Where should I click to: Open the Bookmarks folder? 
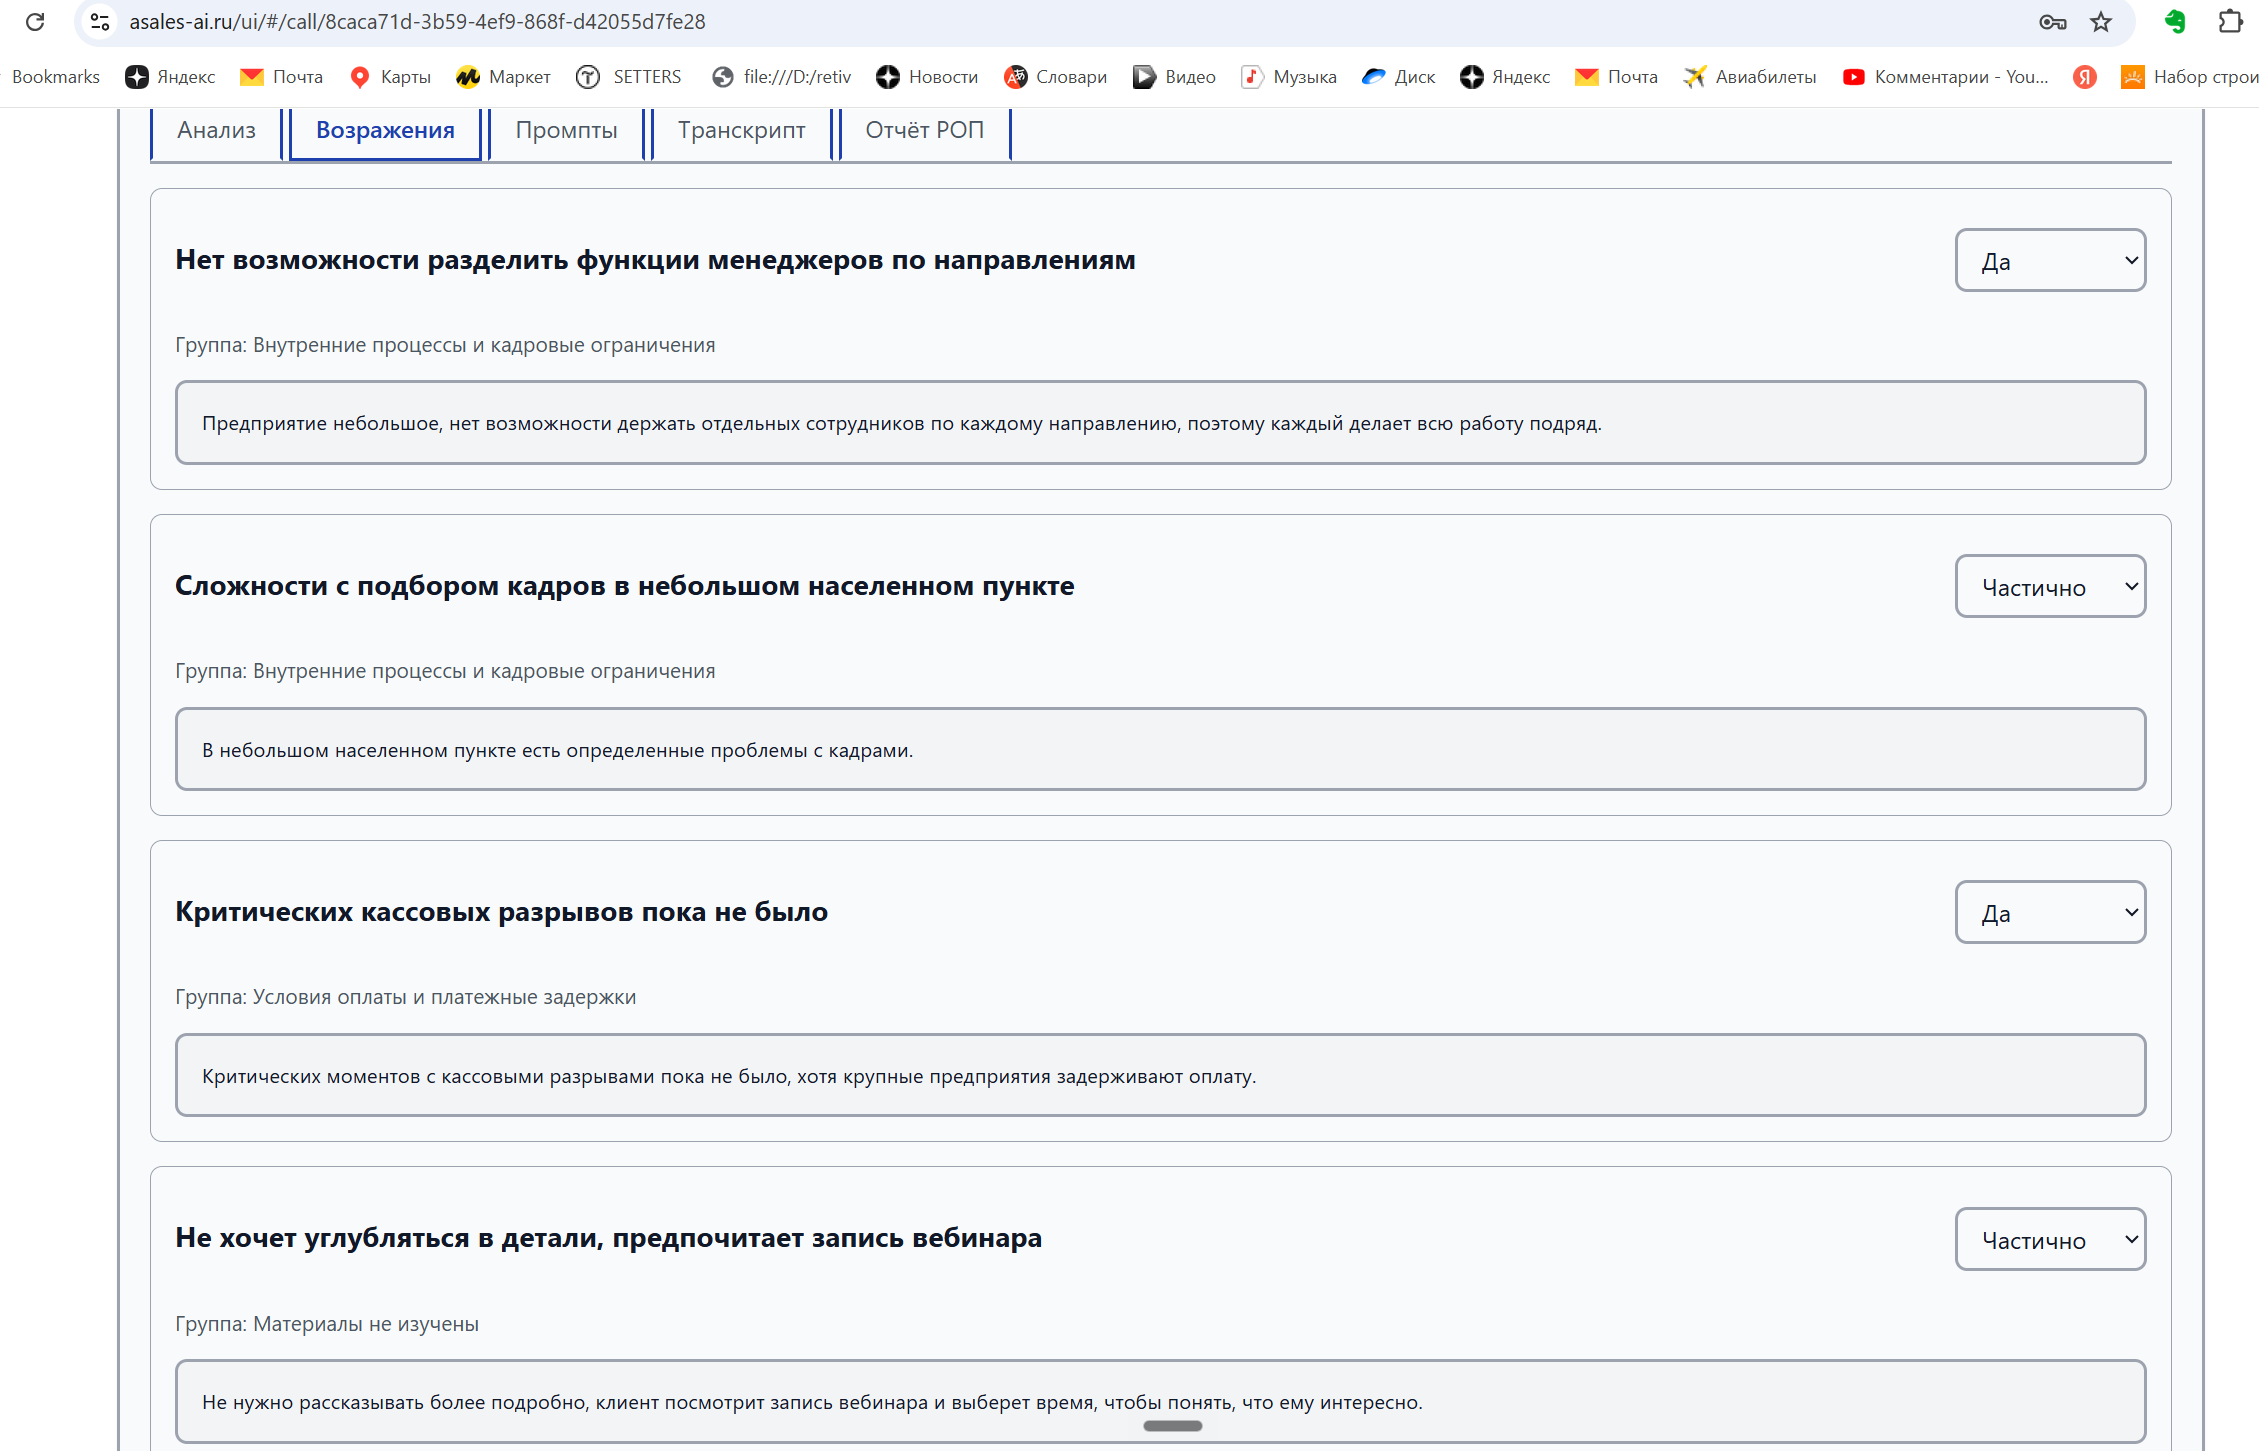56,77
